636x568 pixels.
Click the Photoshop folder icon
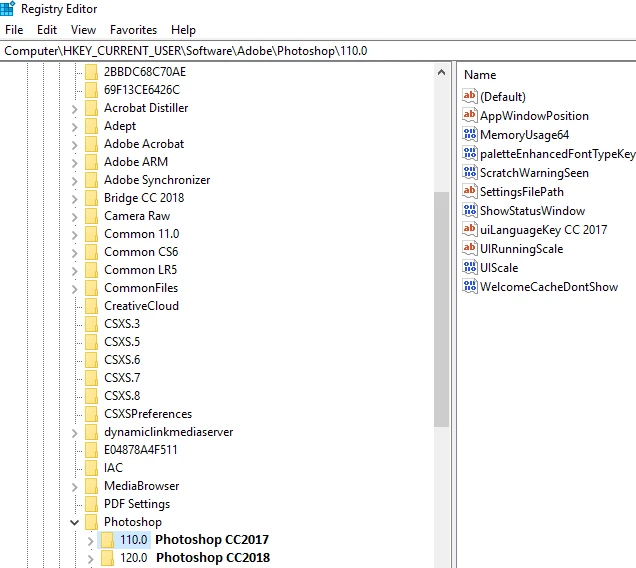[91, 521]
